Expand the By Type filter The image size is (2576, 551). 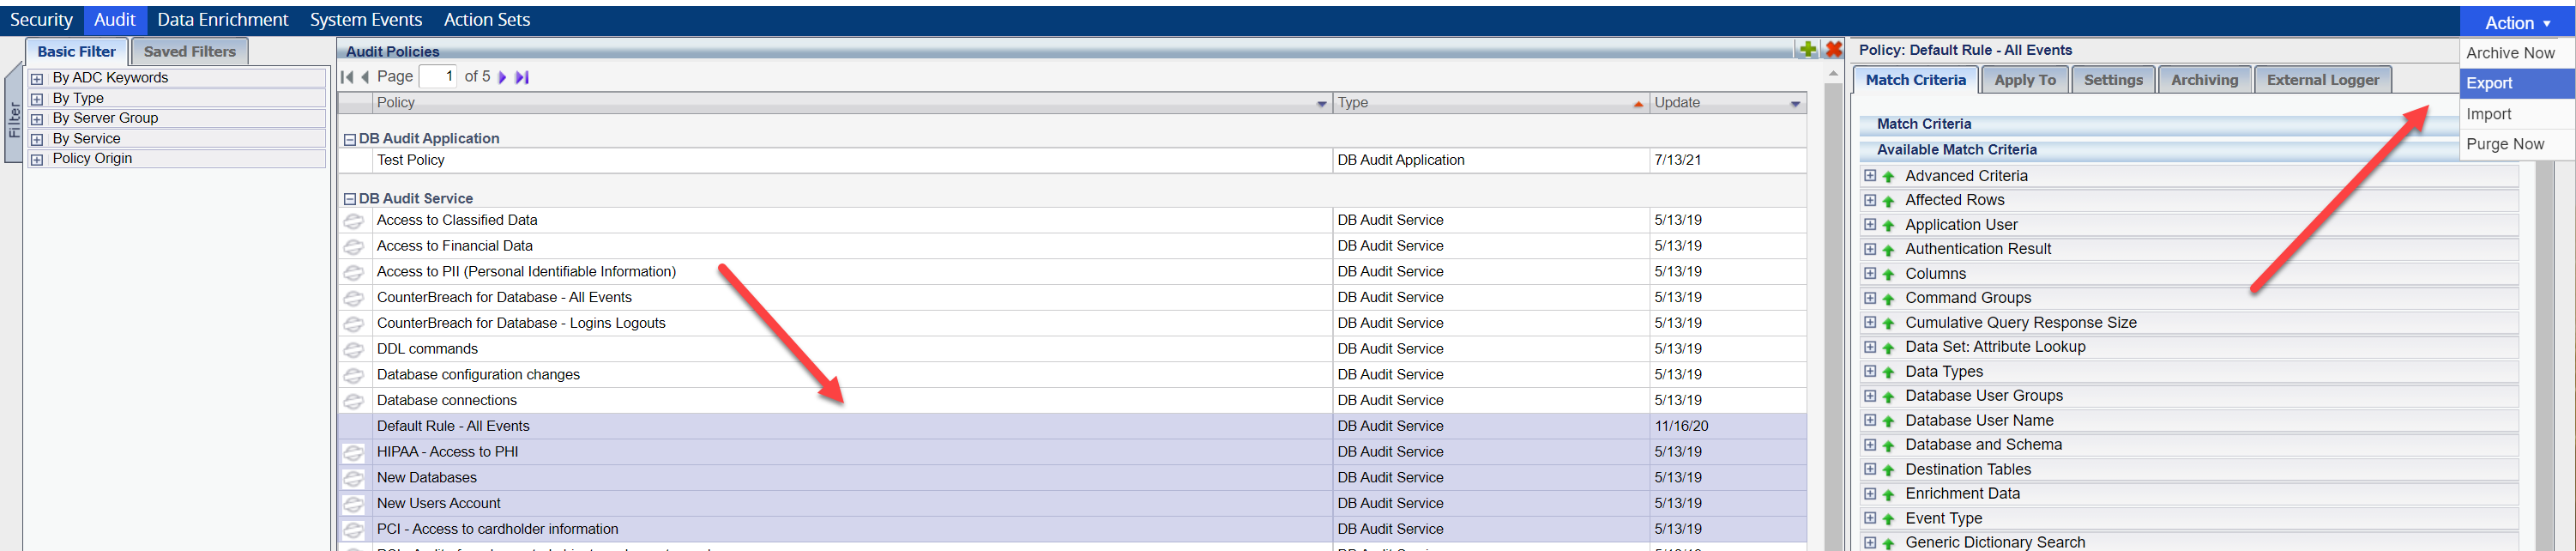tap(37, 99)
